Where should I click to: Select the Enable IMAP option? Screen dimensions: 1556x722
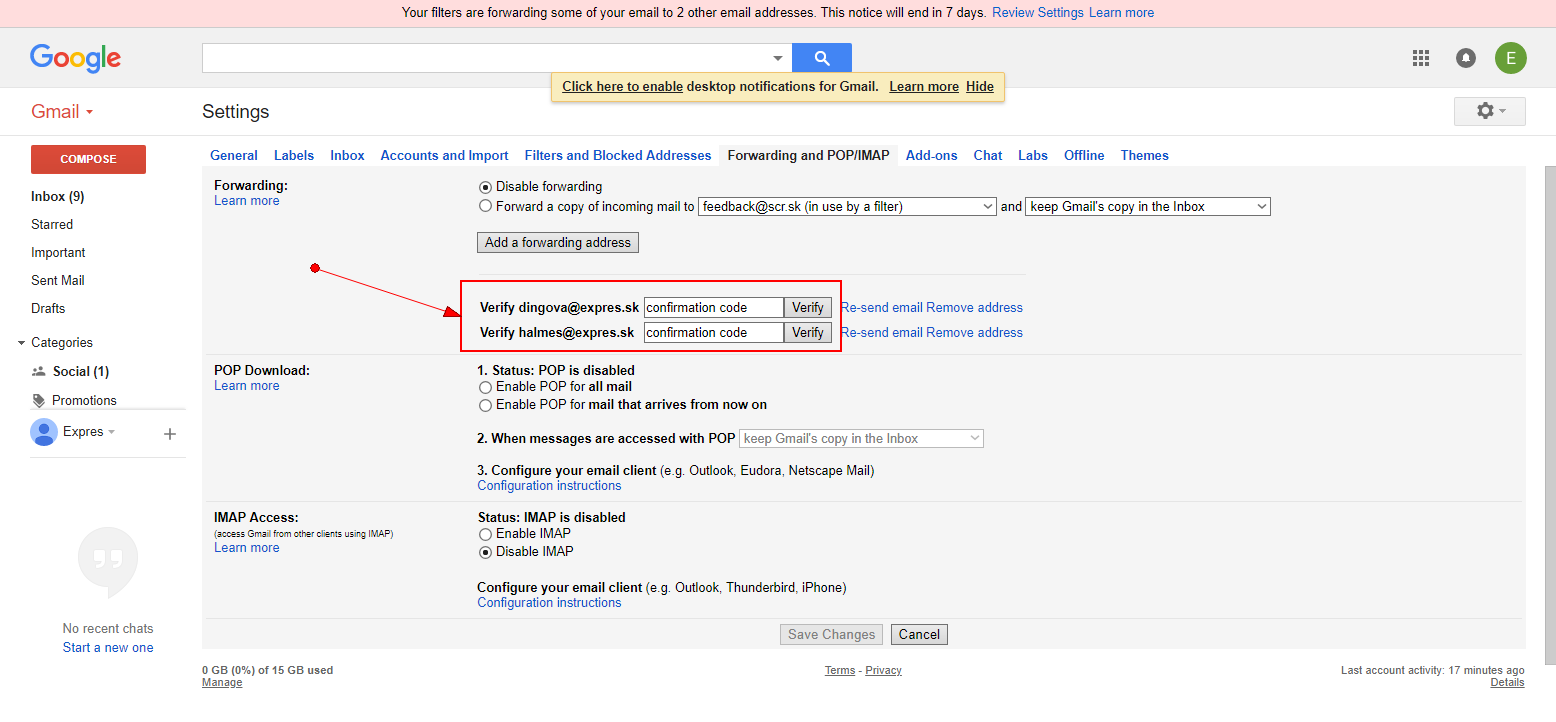(486, 534)
